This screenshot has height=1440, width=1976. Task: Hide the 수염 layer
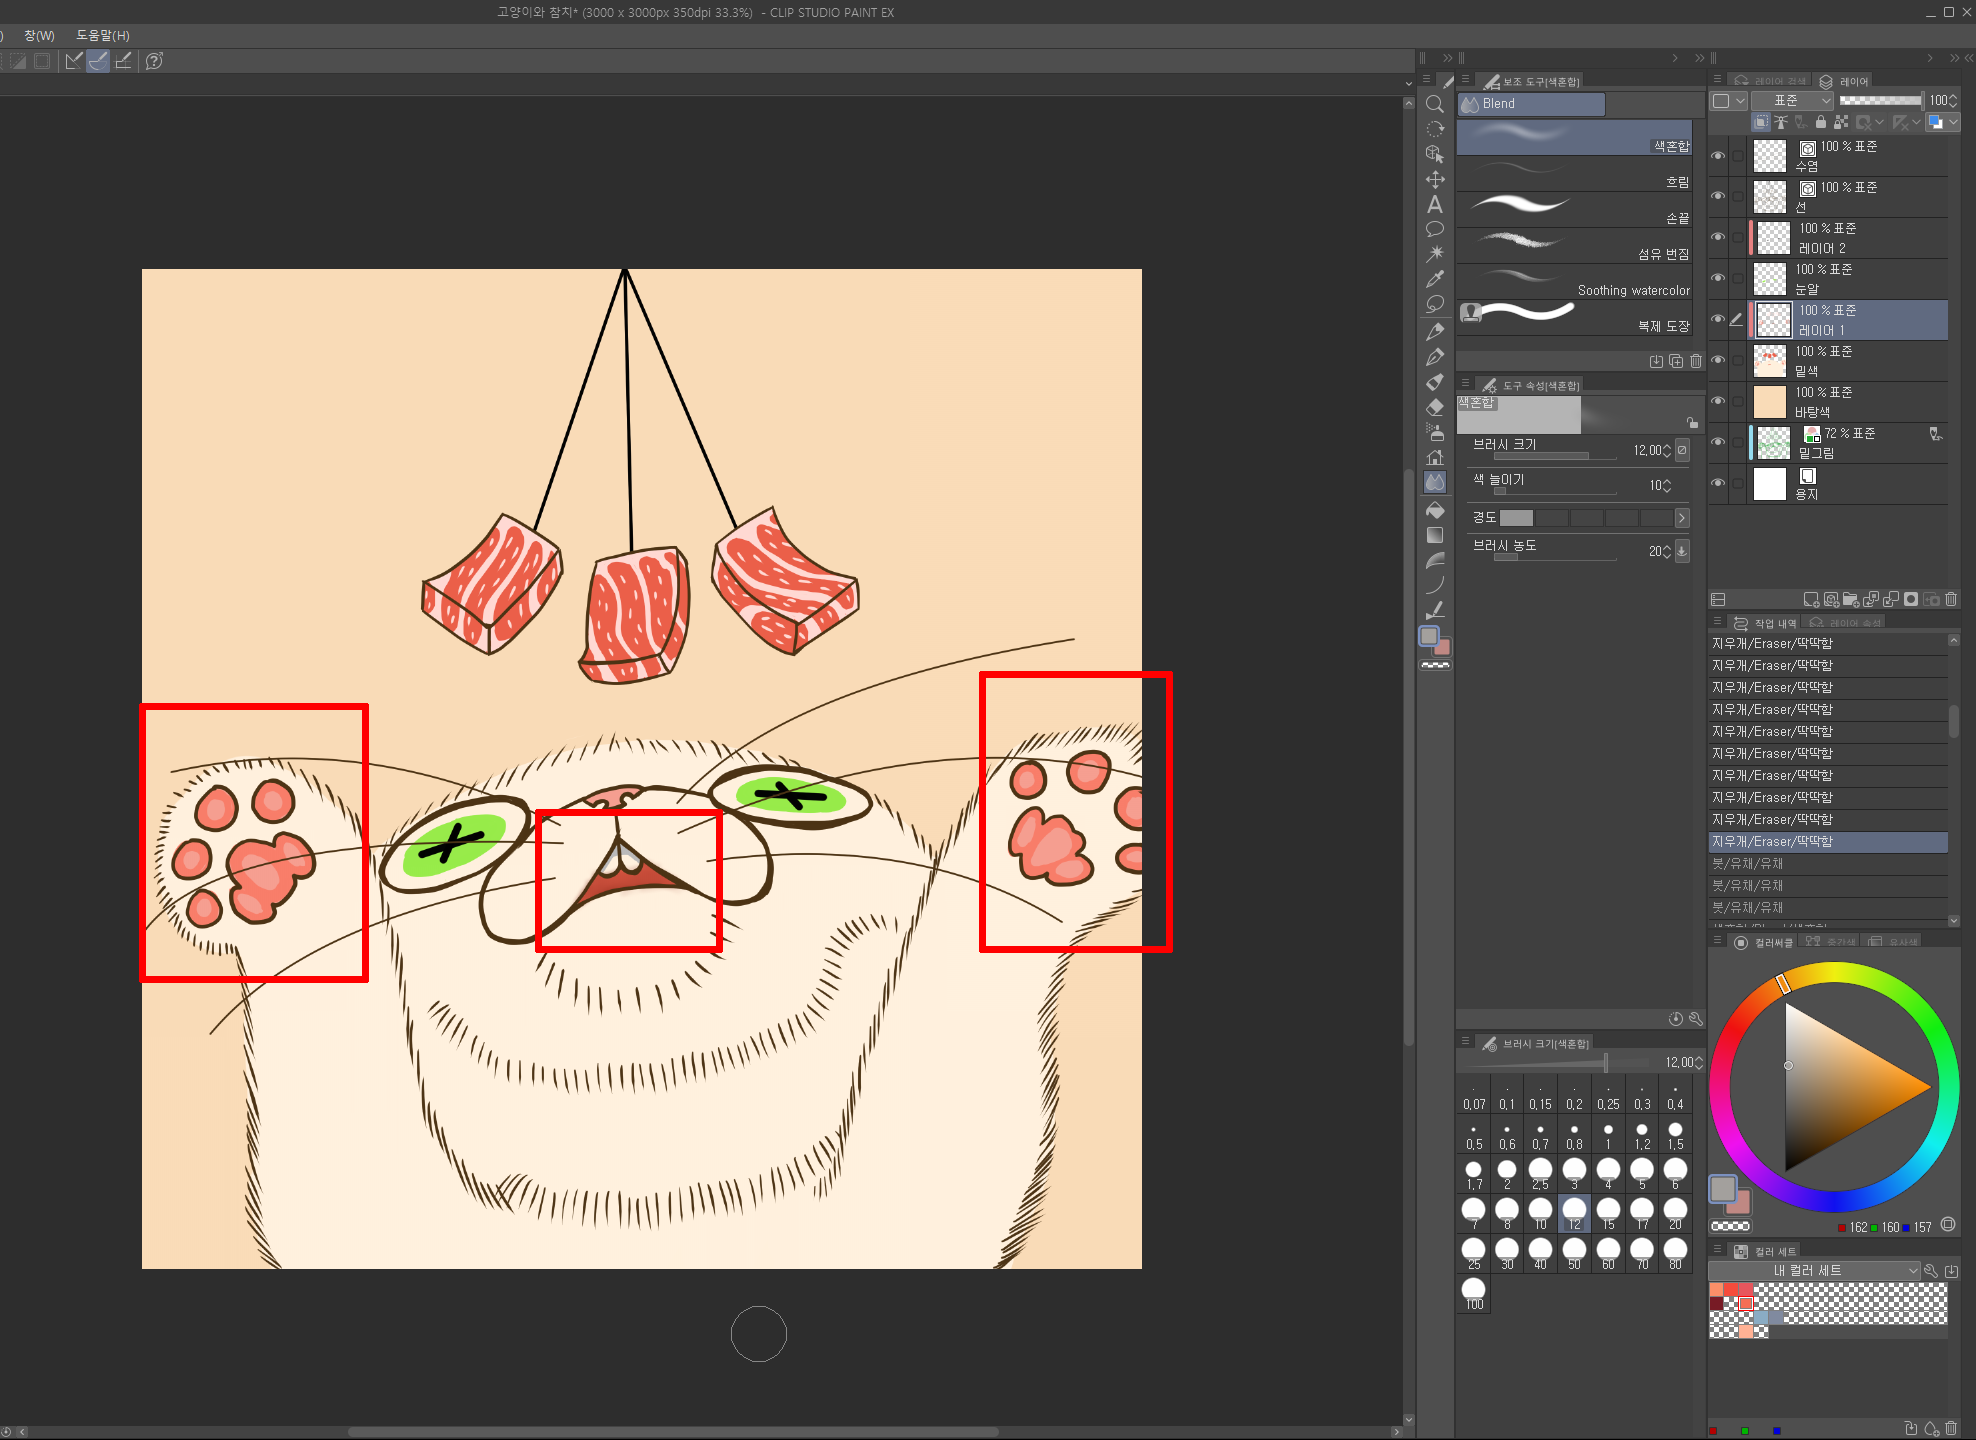click(x=1718, y=156)
